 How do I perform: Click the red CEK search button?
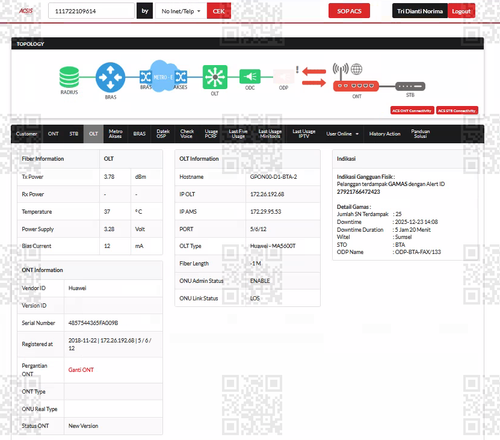[219, 11]
